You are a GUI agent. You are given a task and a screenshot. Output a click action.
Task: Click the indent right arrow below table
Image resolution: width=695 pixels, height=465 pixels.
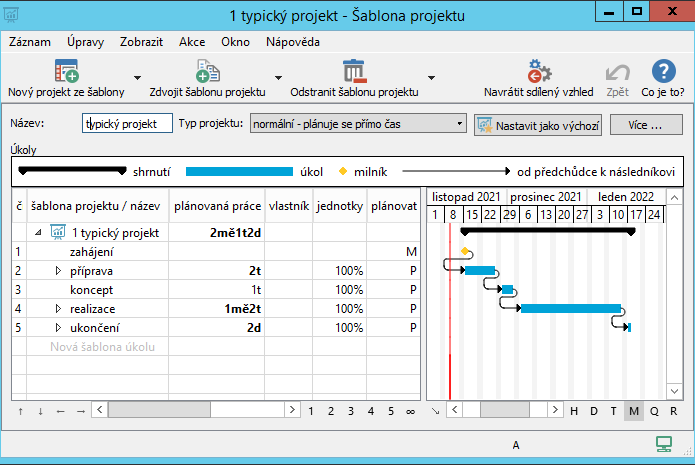coord(80,410)
